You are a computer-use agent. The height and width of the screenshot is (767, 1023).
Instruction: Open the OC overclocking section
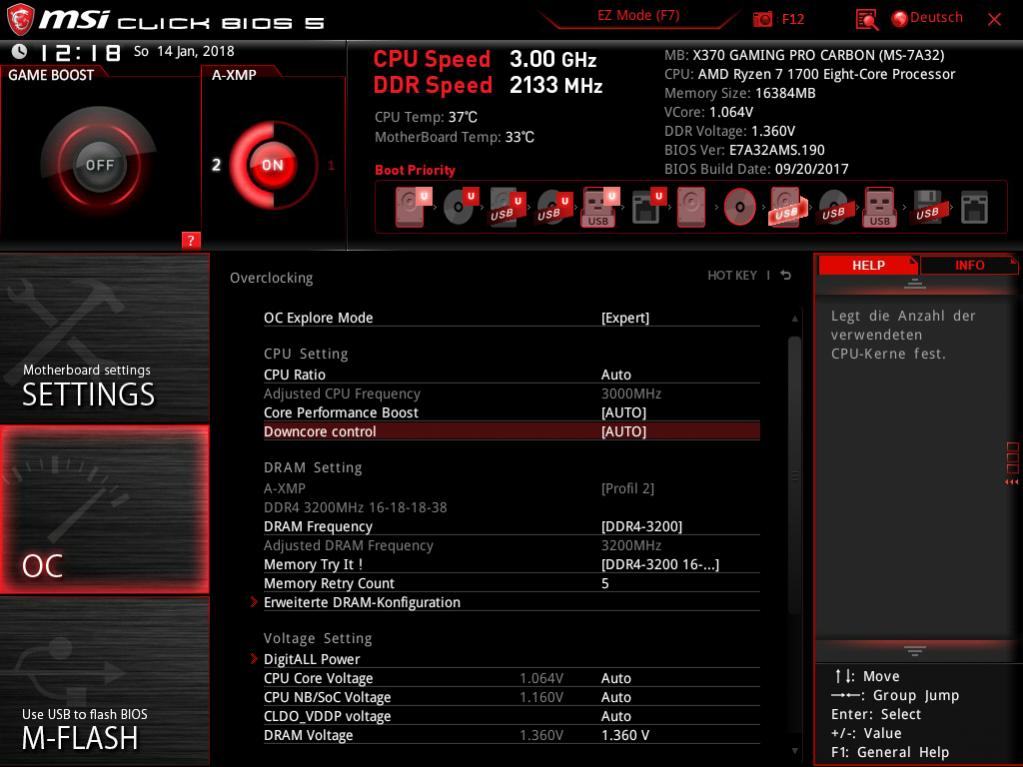104,509
